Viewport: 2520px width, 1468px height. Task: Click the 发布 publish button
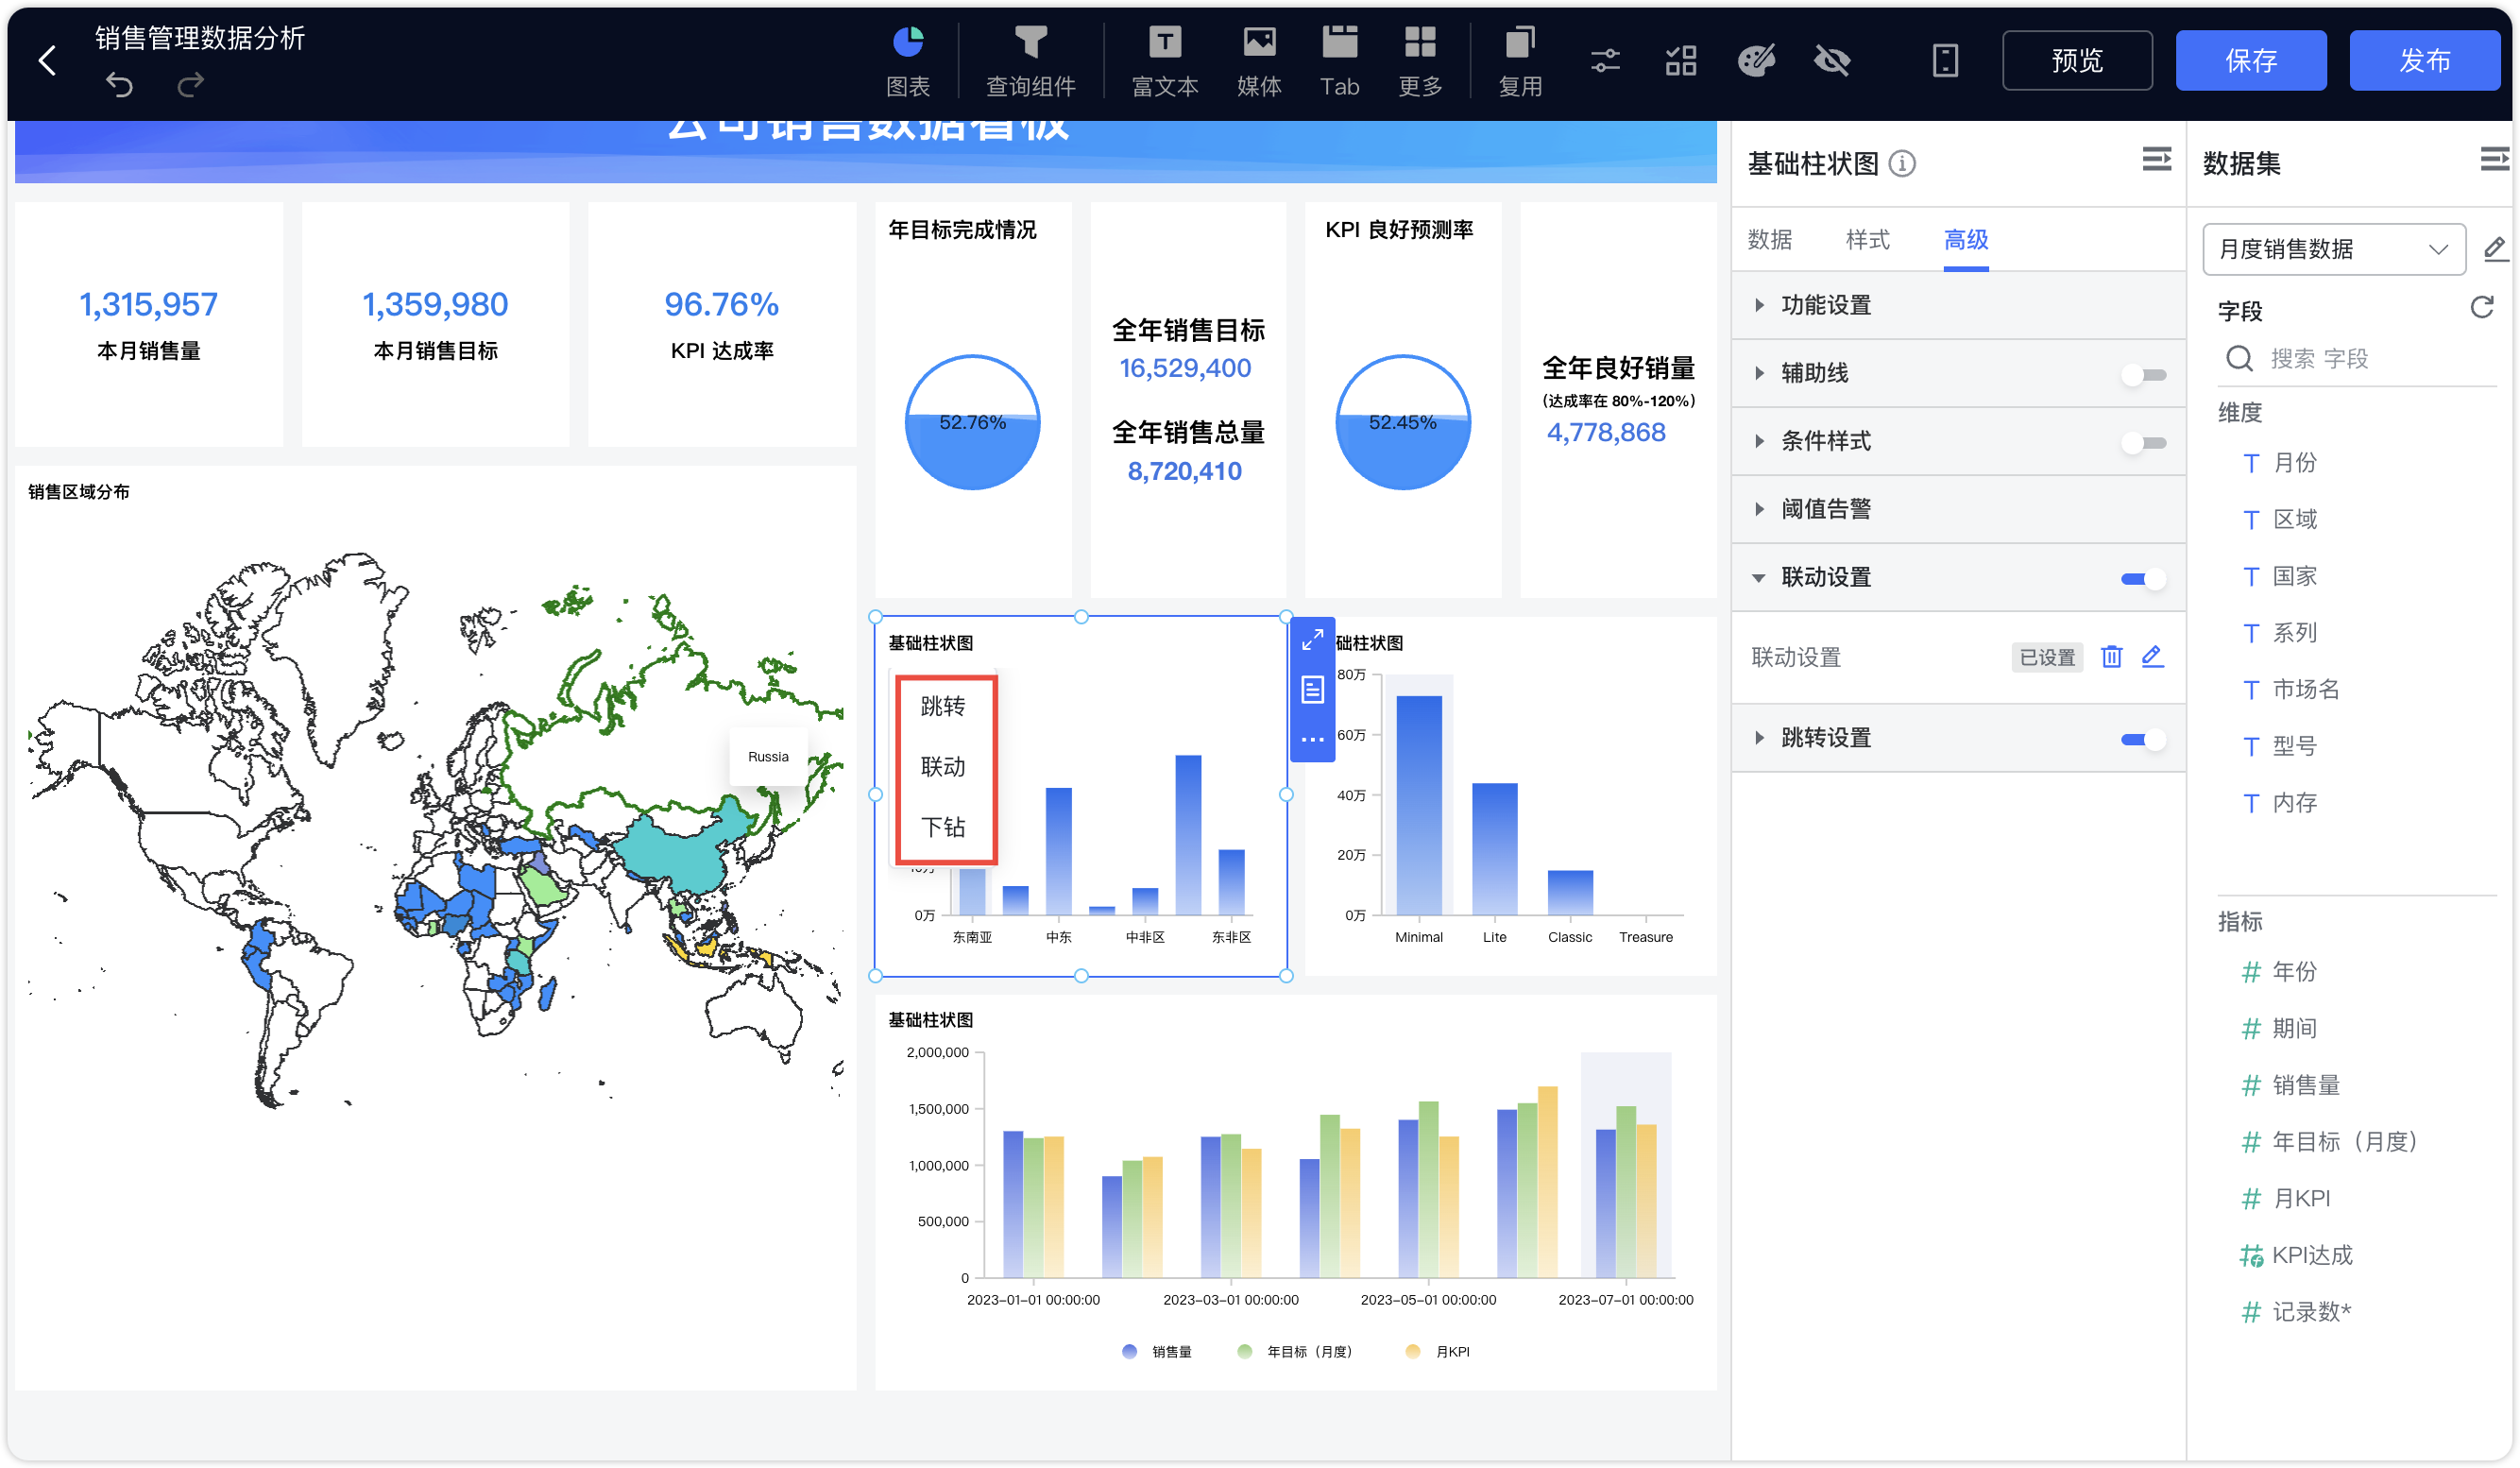[x=2424, y=61]
